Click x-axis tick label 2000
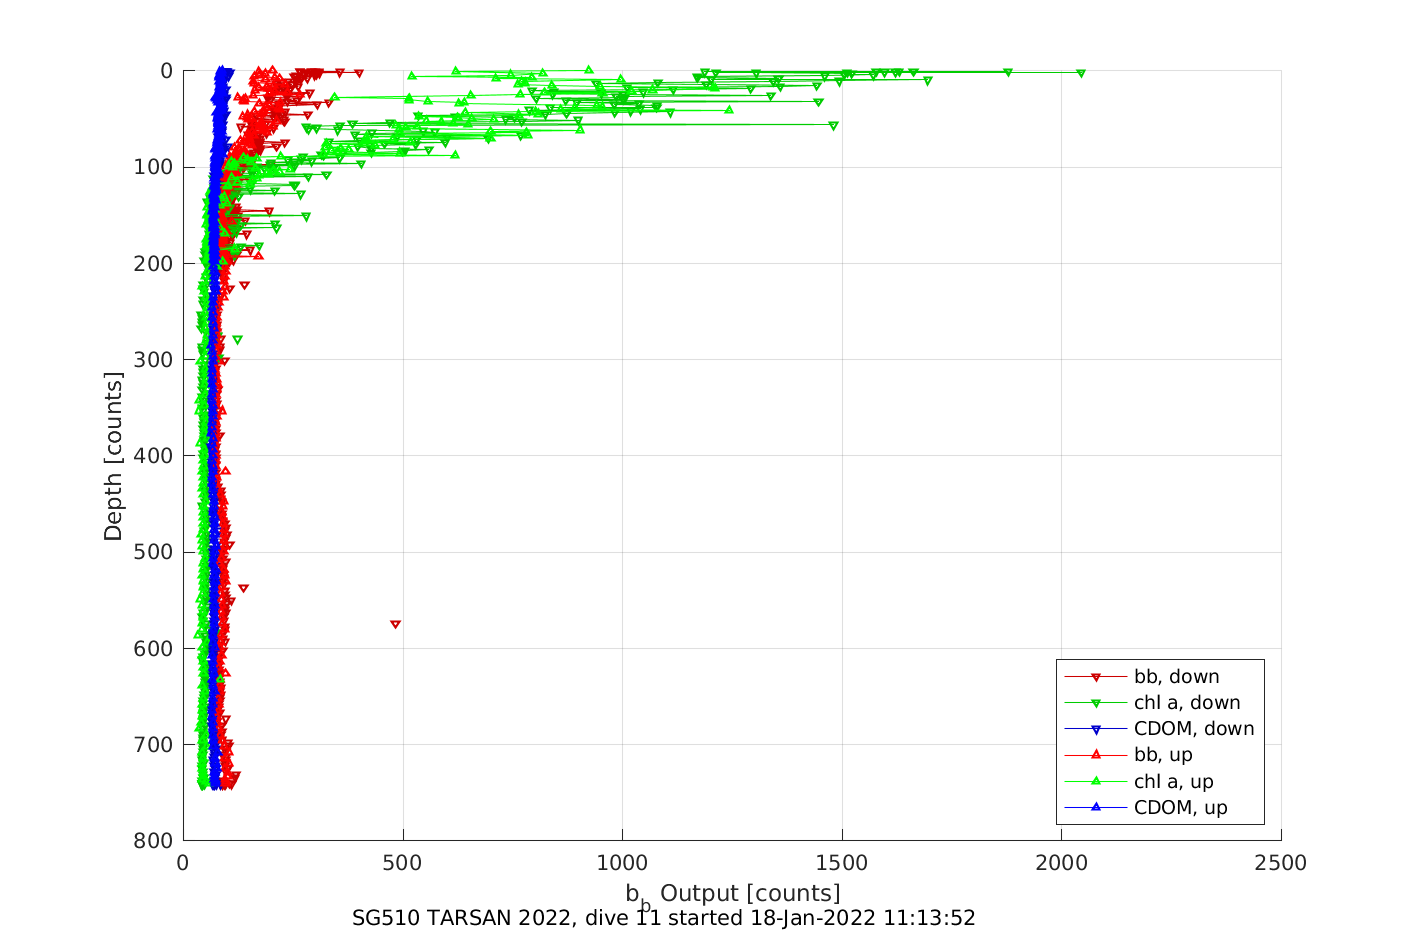Image resolution: width=1417 pixels, height=945 pixels. point(1062,863)
